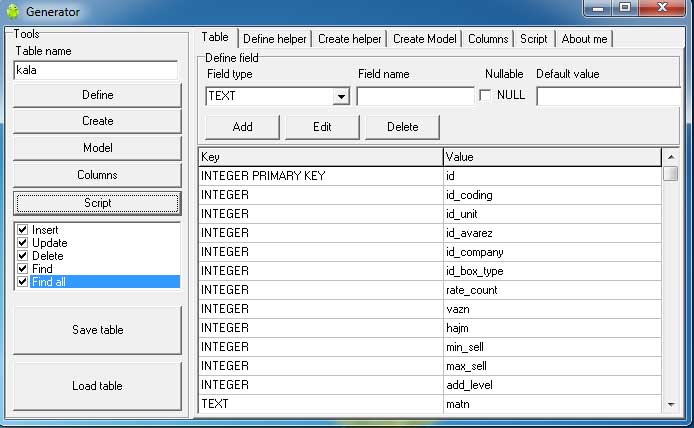Click the Edit field button
The width and height of the screenshot is (694, 428).
[x=321, y=127]
